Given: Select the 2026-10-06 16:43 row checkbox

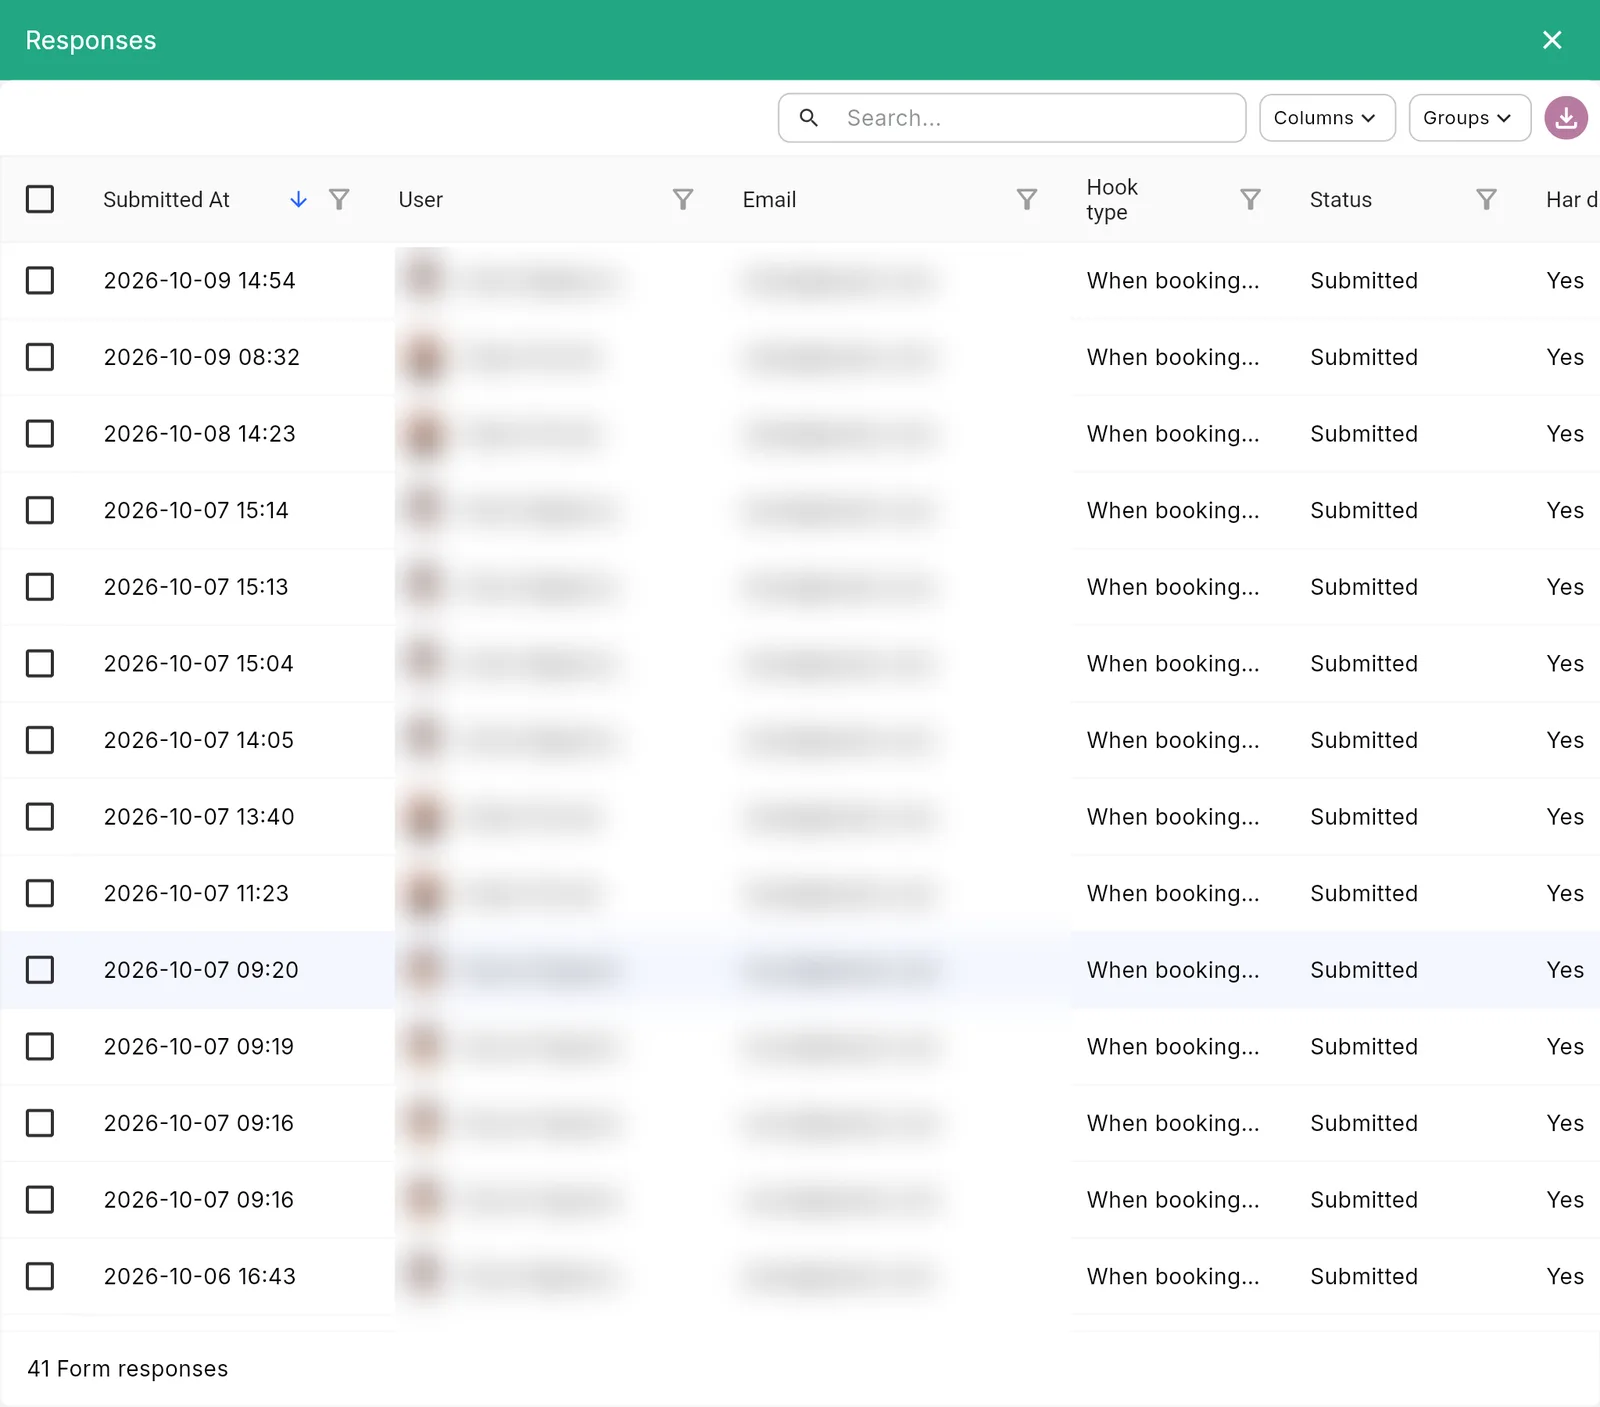Looking at the screenshot, I should (40, 1276).
